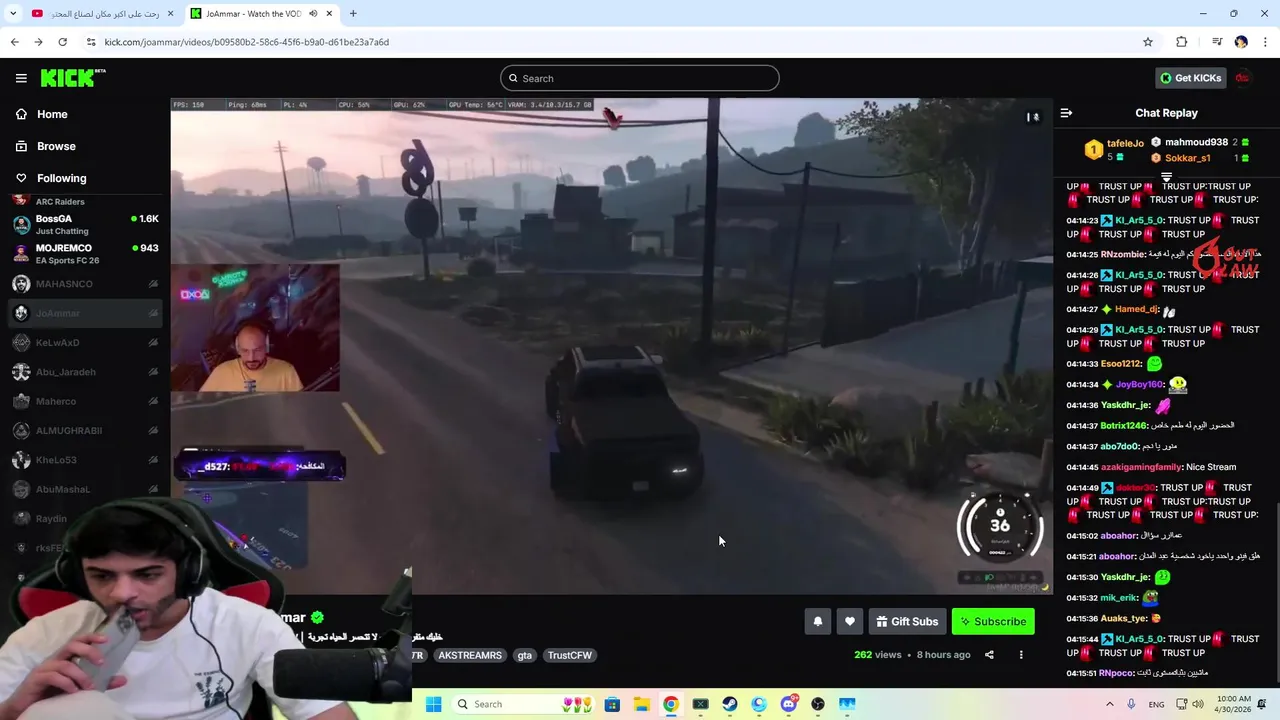This screenshot has height=720, width=1280.
Task: Open the video more-options menu
Action: pos(1021,655)
